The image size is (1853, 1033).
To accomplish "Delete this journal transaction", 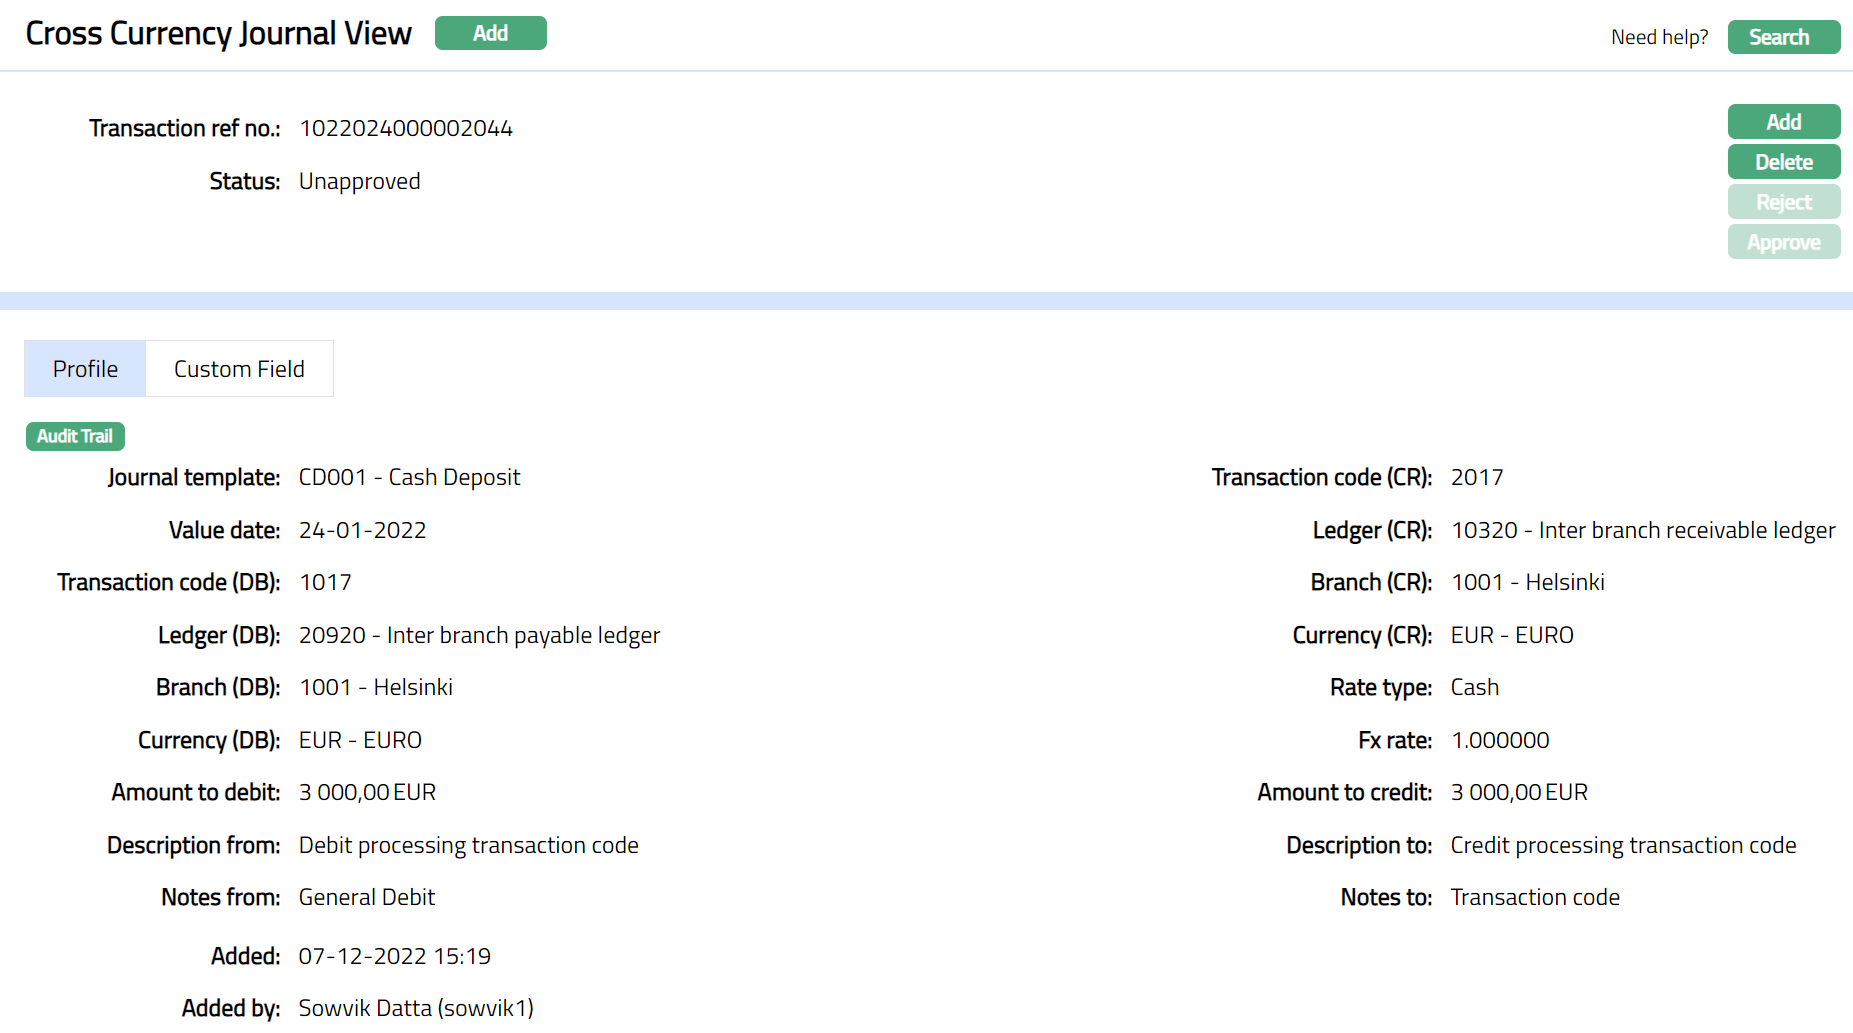I will (x=1783, y=162).
